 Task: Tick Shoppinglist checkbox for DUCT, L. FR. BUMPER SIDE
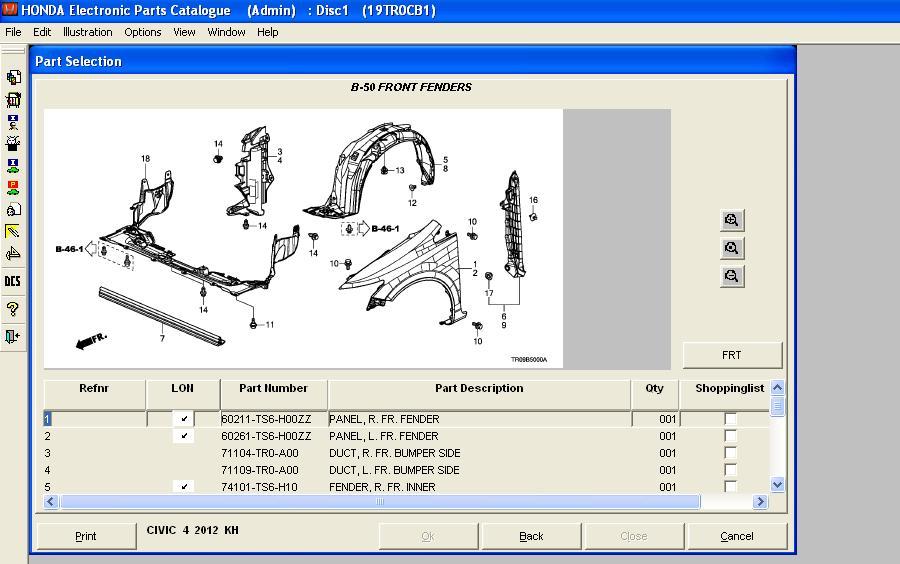point(730,470)
